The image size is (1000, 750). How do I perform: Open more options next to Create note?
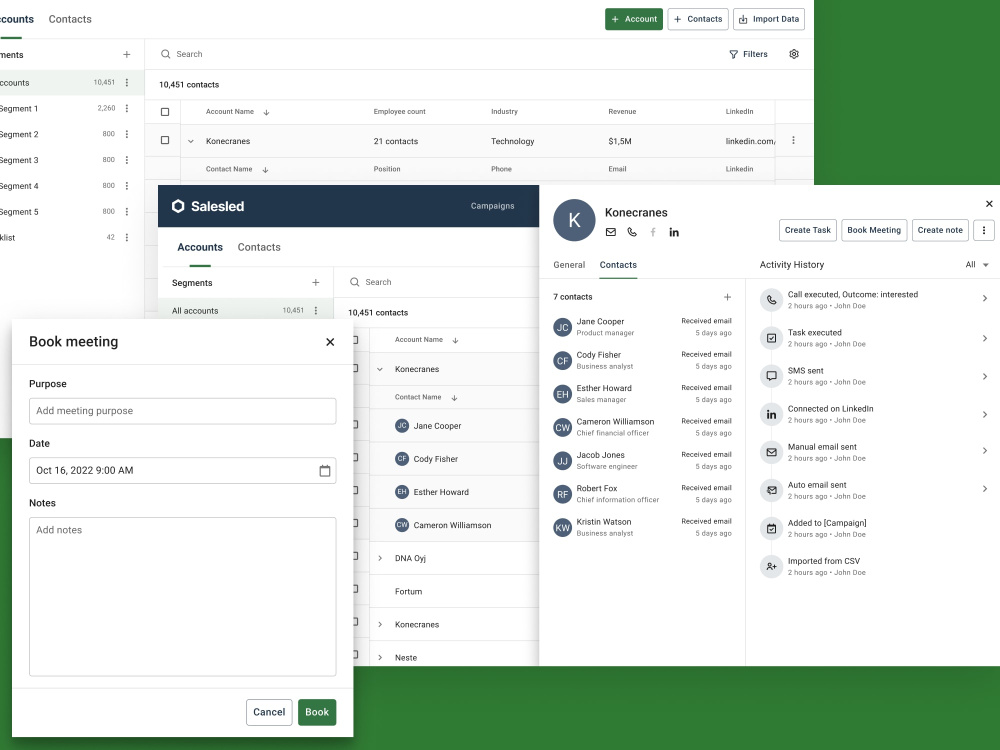coord(983,230)
